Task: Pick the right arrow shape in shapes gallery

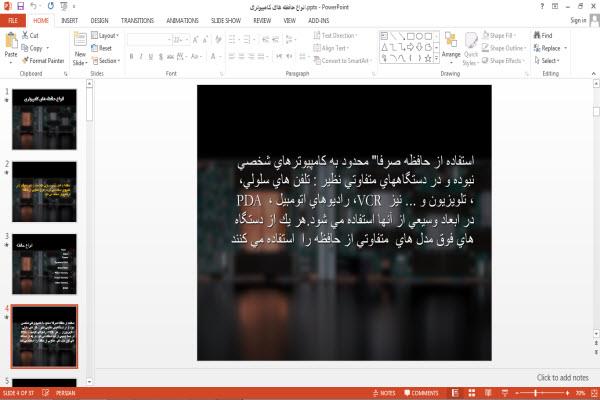Action: (411, 47)
